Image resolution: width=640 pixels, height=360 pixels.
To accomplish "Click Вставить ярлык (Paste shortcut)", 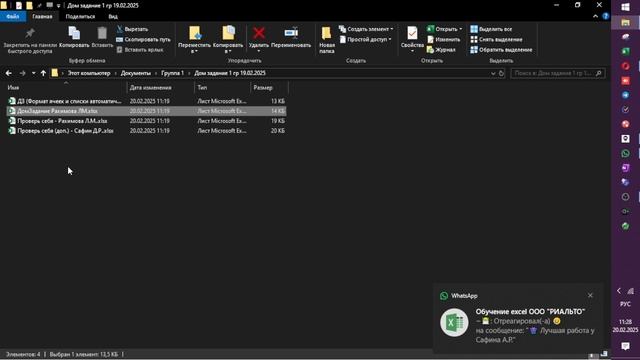I will (x=140, y=50).
